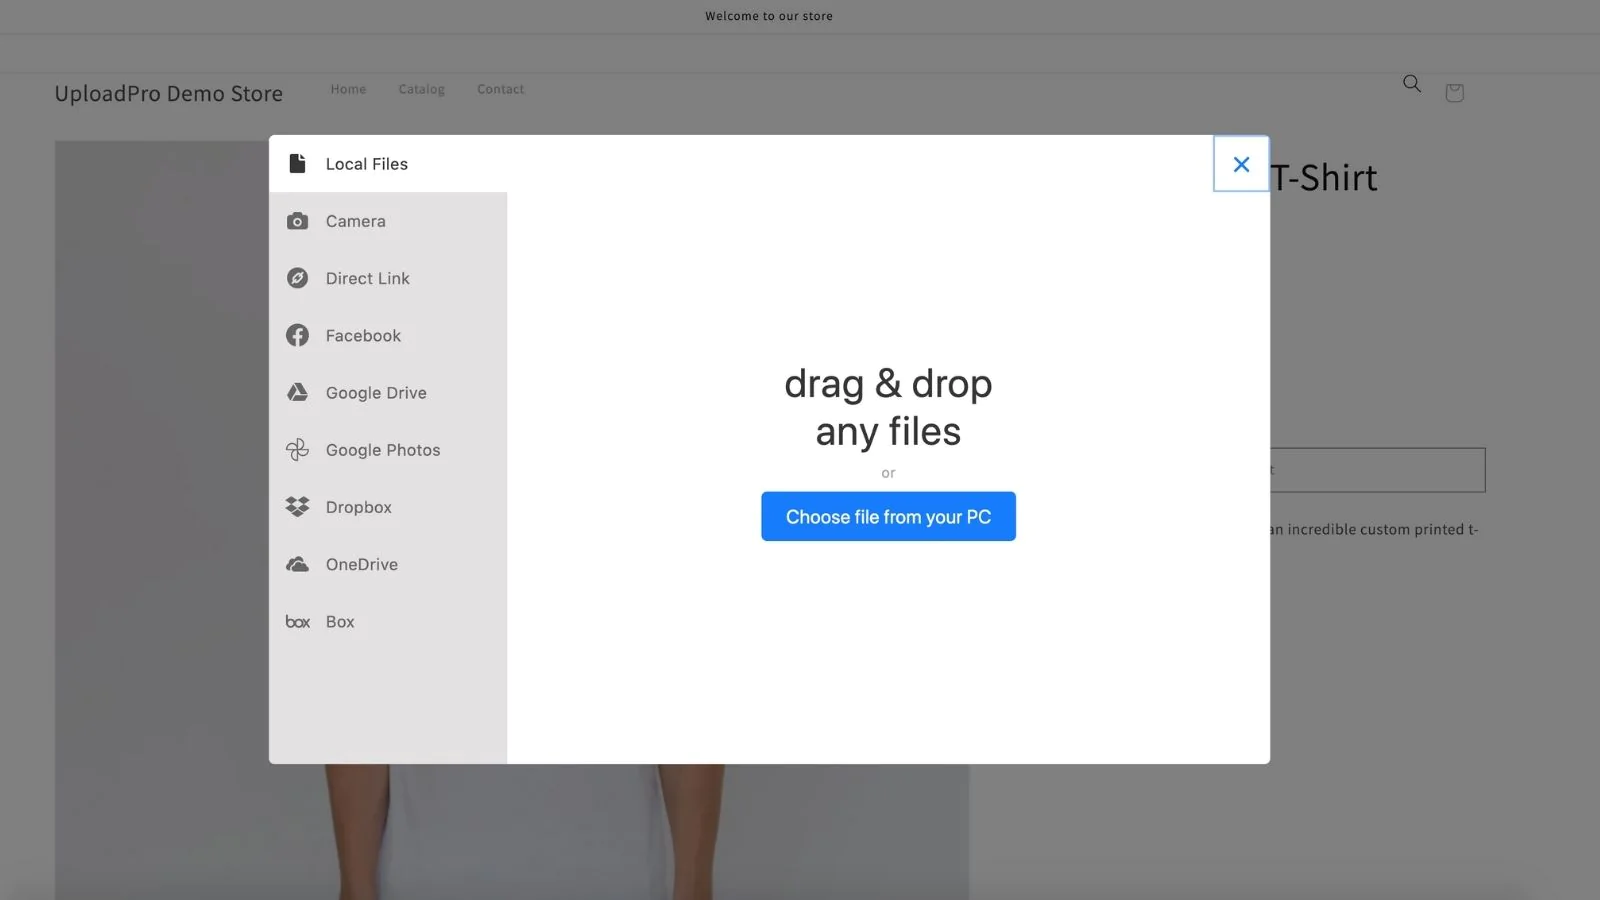Select the Camera icon in sidebar
Screen dimensions: 1600x900
297,221
